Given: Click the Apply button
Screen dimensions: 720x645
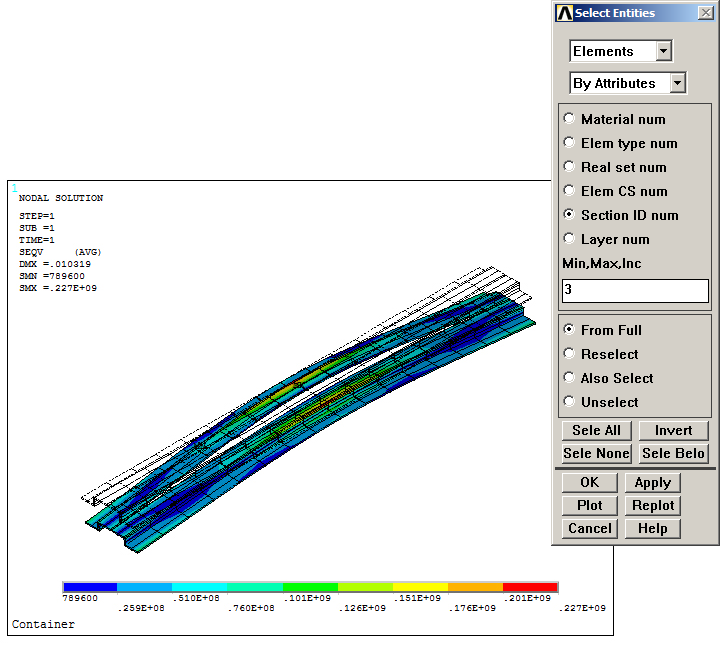Looking at the screenshot, I should tap(652, 482).
